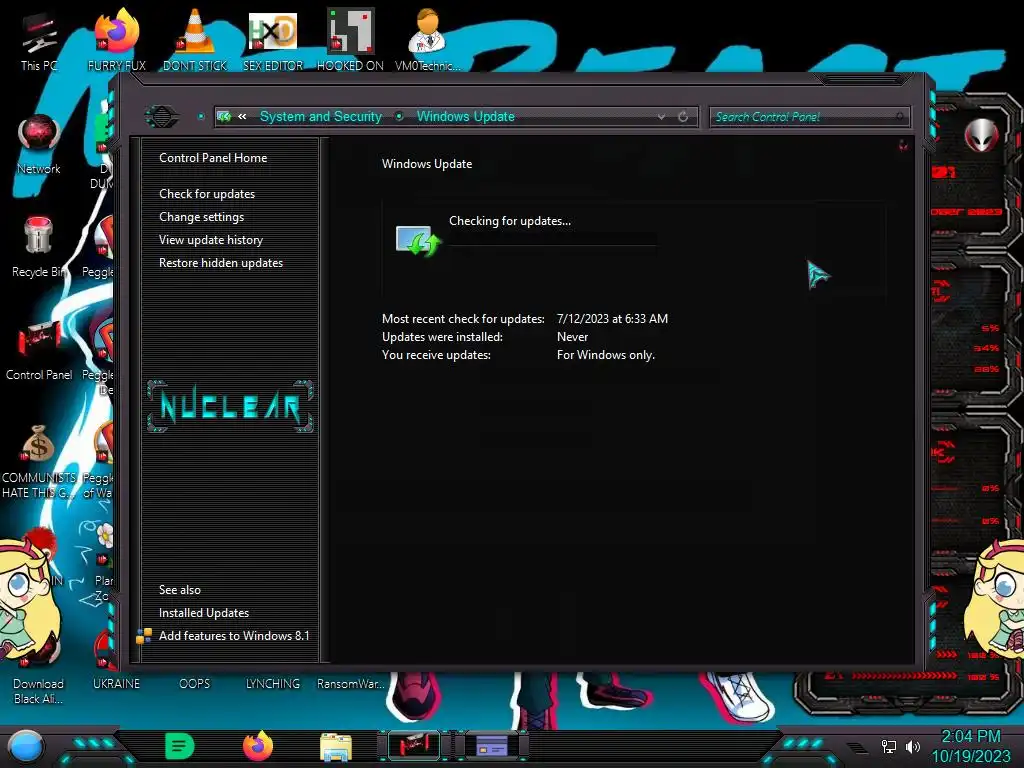Select the UKRAINE desktop item
This screenshot has width=1024, height=768.
(x=116, y=684)
